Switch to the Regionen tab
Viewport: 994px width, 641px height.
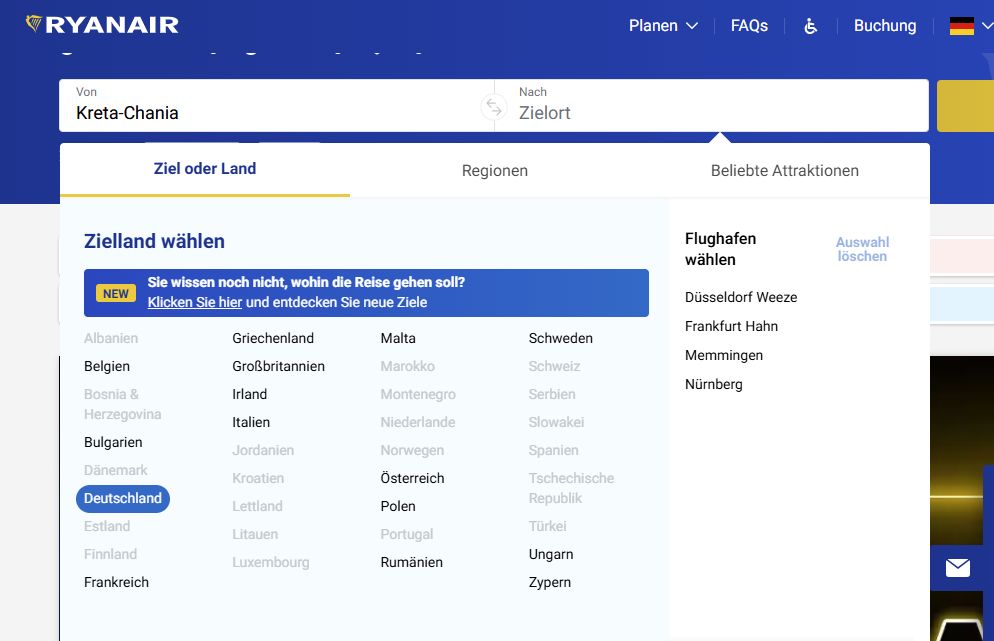(x=494, y=170)
